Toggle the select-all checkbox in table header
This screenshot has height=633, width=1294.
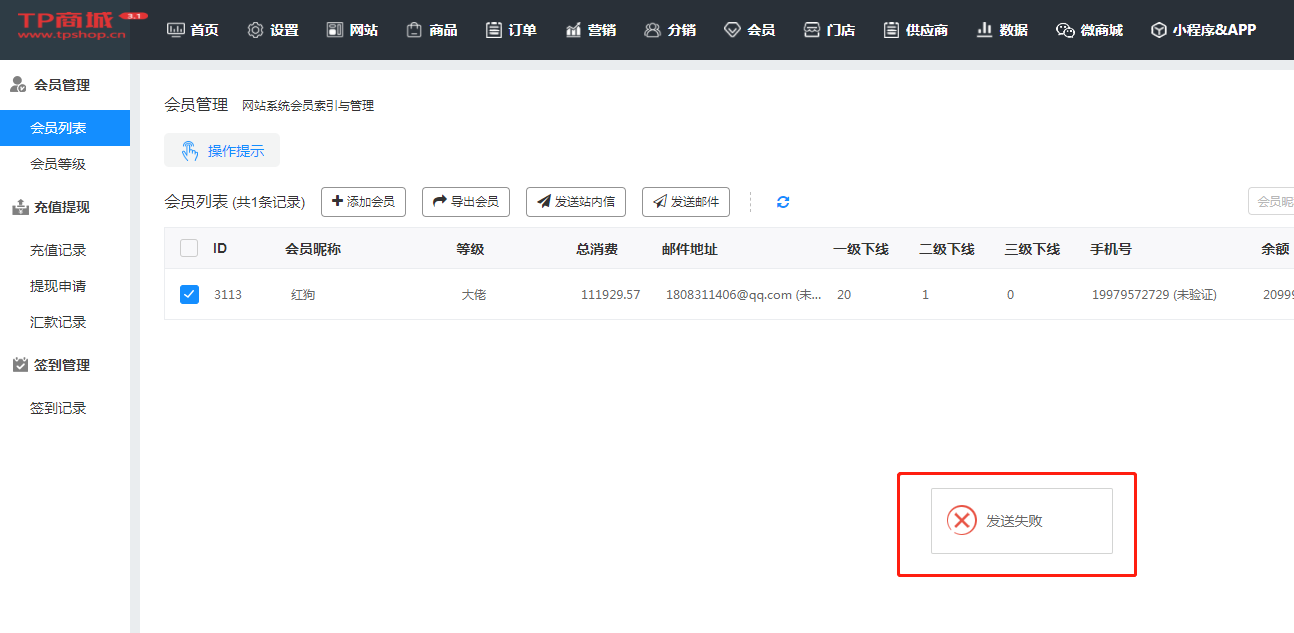(x=189, y=248)
